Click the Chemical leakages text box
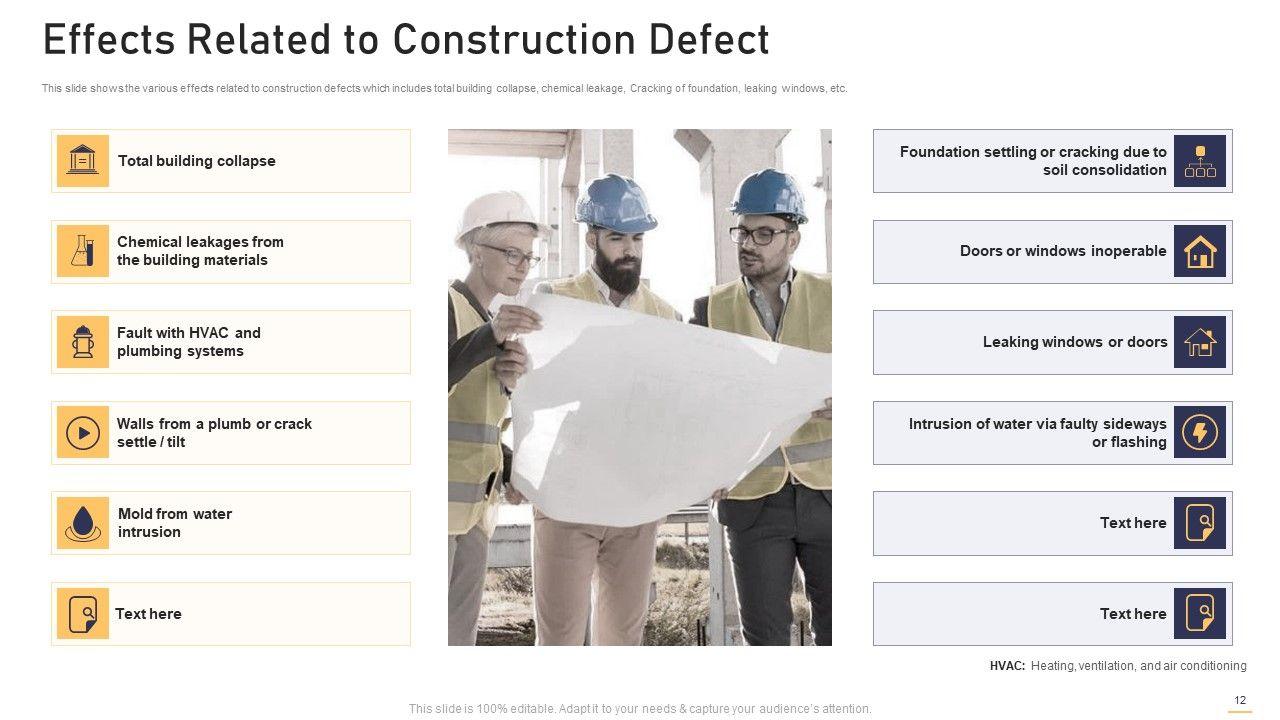1280x720 pixels. [200, 251]
